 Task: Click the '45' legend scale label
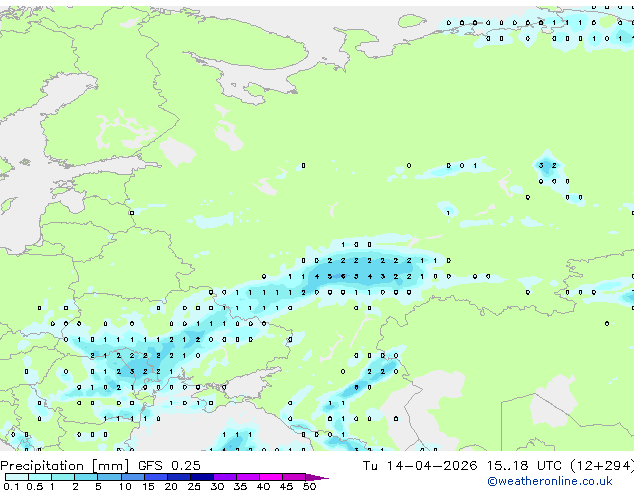coord(286,486)
